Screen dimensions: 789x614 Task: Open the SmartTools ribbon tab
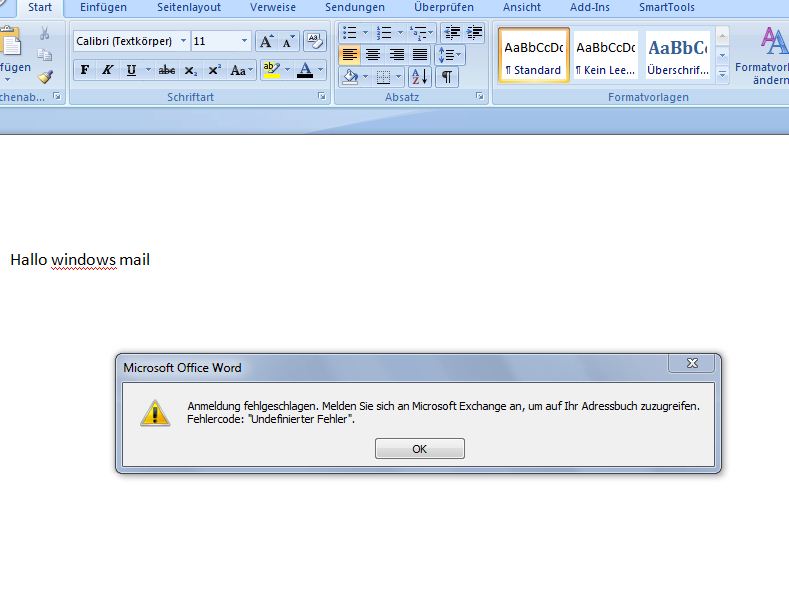point(667,7)
